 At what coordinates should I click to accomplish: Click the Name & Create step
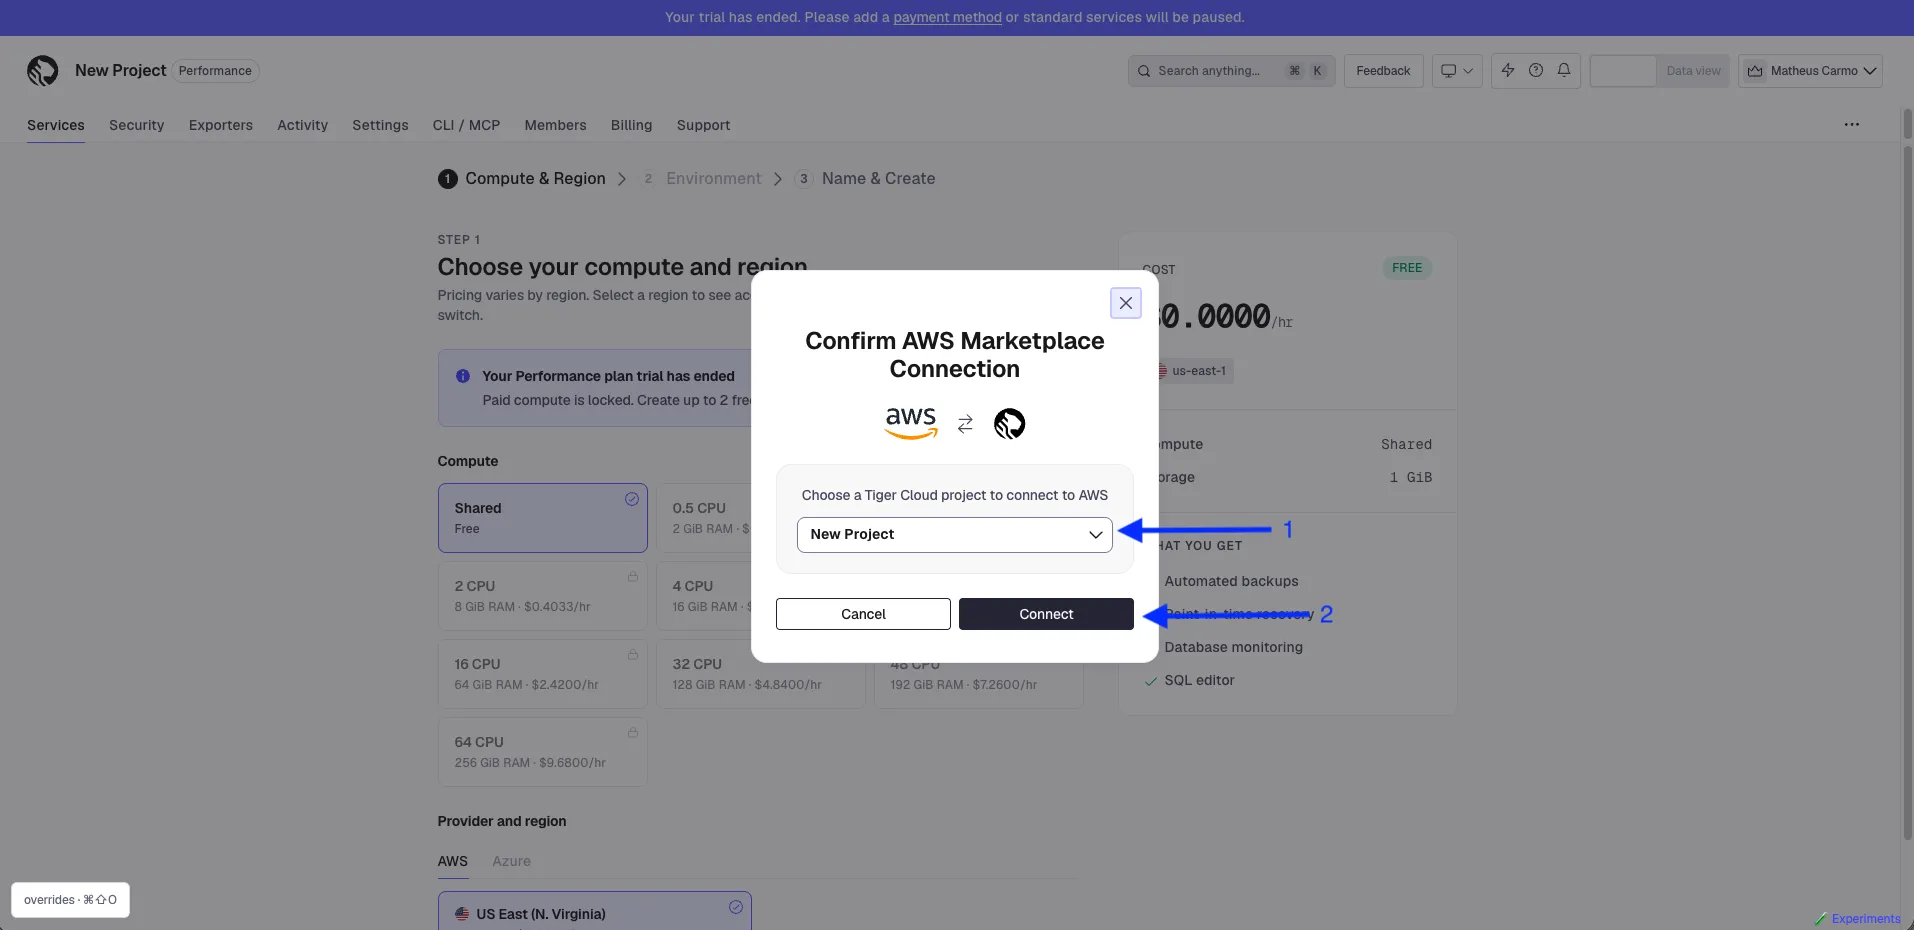pos(865,179)
